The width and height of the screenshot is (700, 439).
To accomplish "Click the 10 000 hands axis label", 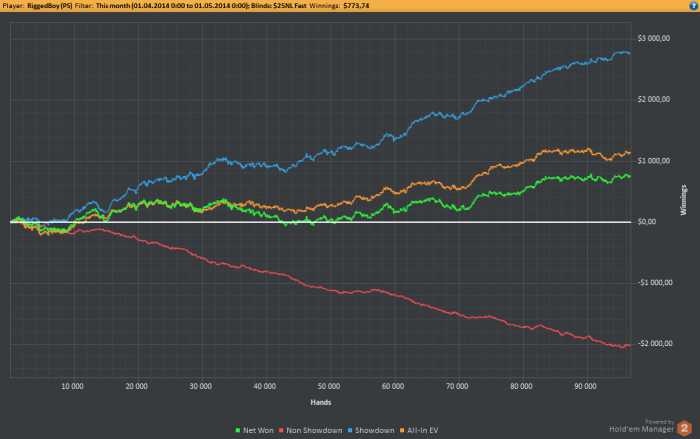I will (72, 386).
